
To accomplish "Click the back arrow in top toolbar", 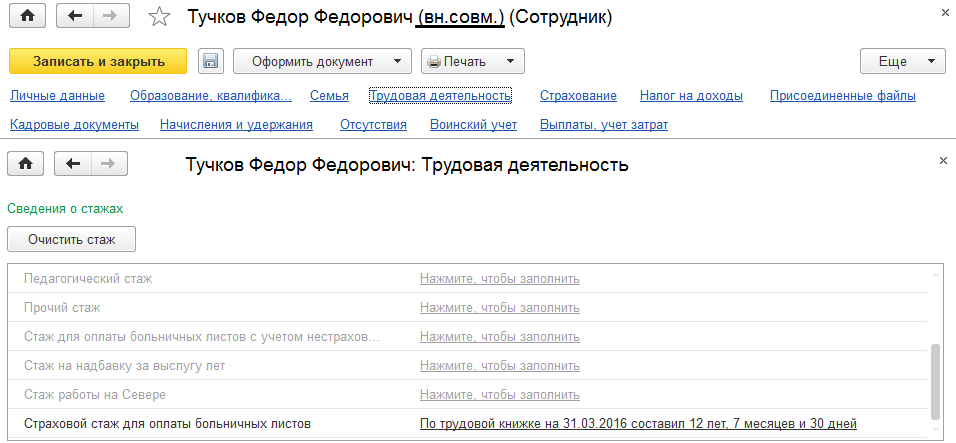I will (x=75, y=16).
